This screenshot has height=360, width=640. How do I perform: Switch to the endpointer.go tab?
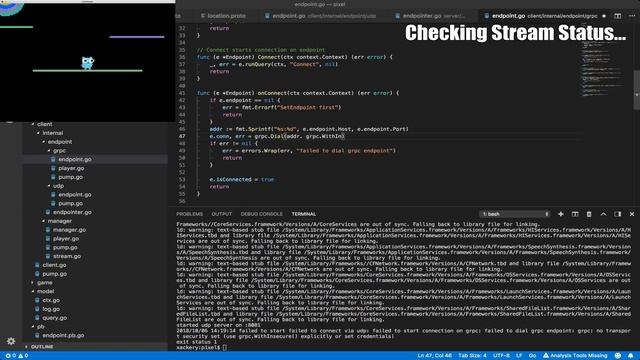tap(433, 16)
